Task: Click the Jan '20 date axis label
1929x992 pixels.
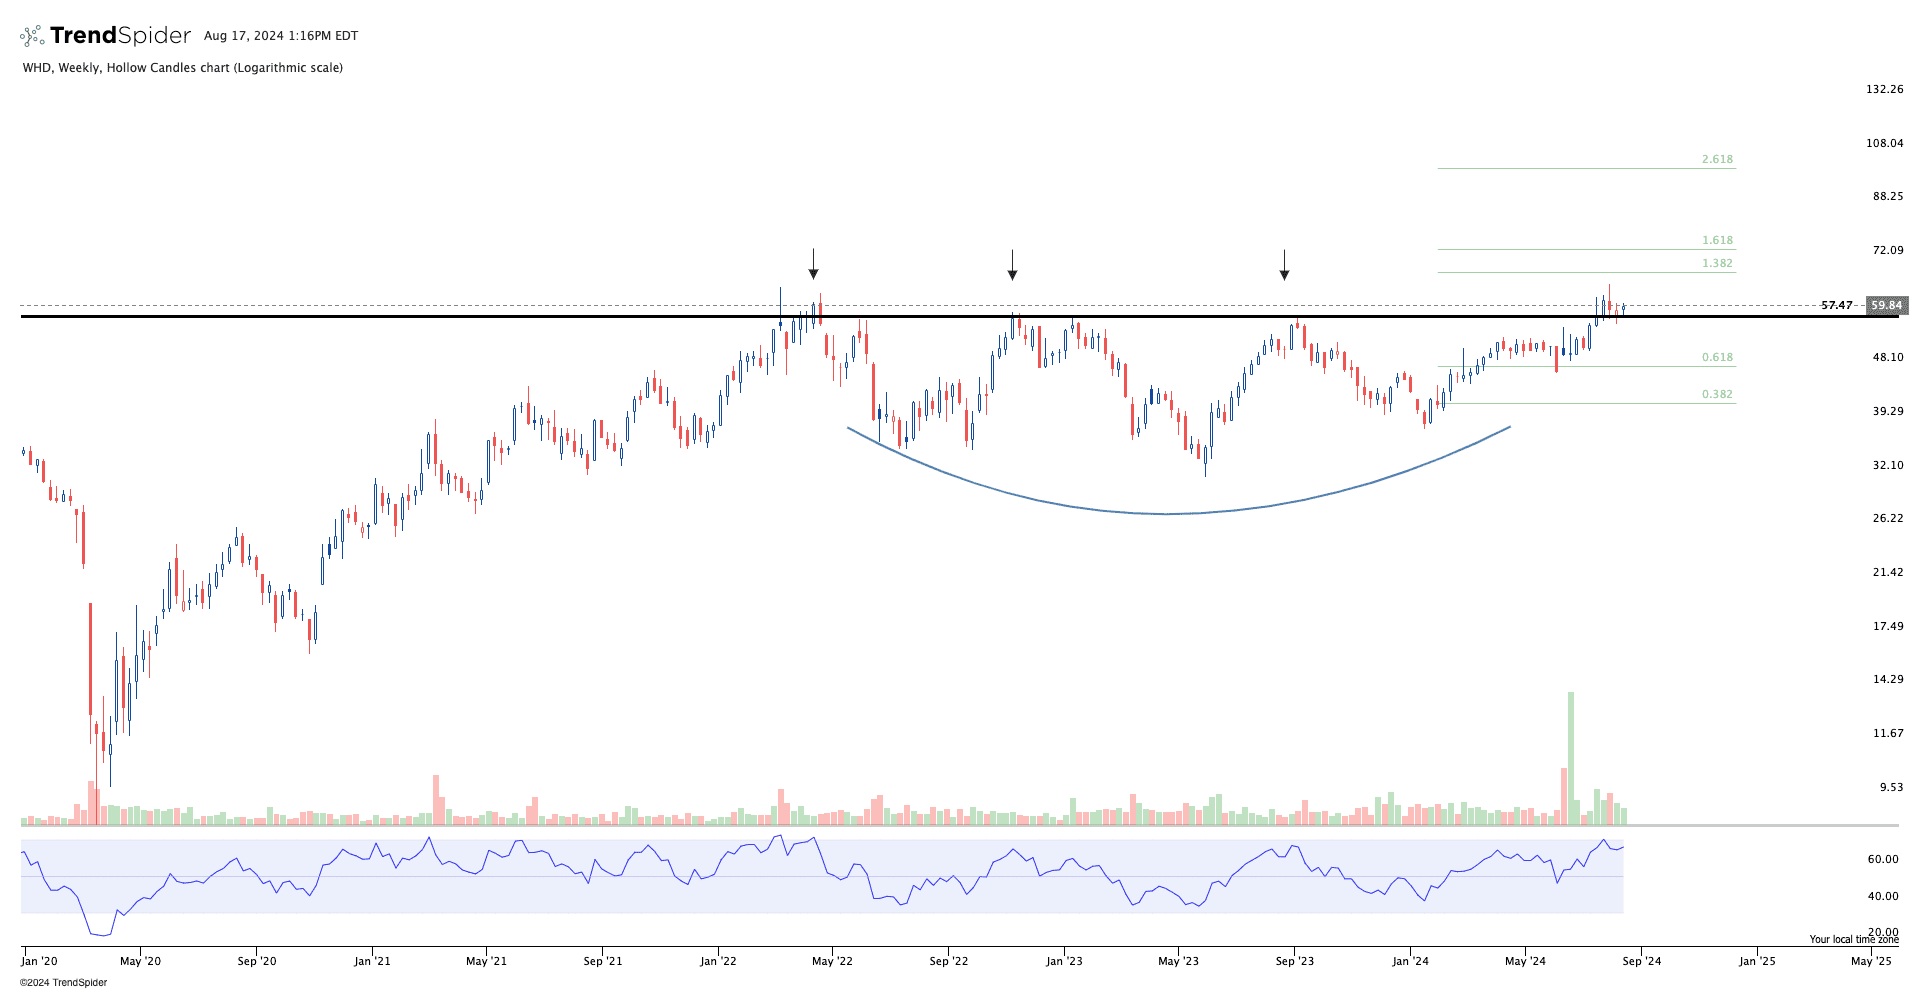Action: click(x=40, y=962)
